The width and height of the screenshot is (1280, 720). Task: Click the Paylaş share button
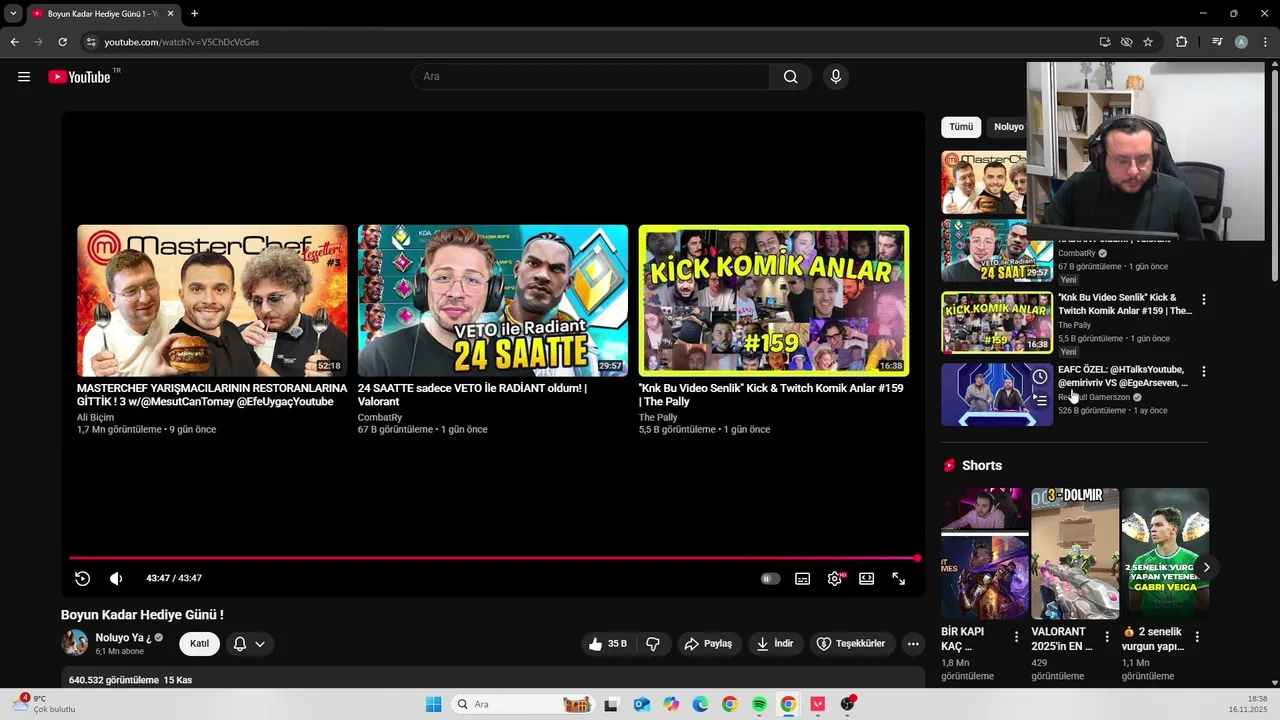click(707, 644)
